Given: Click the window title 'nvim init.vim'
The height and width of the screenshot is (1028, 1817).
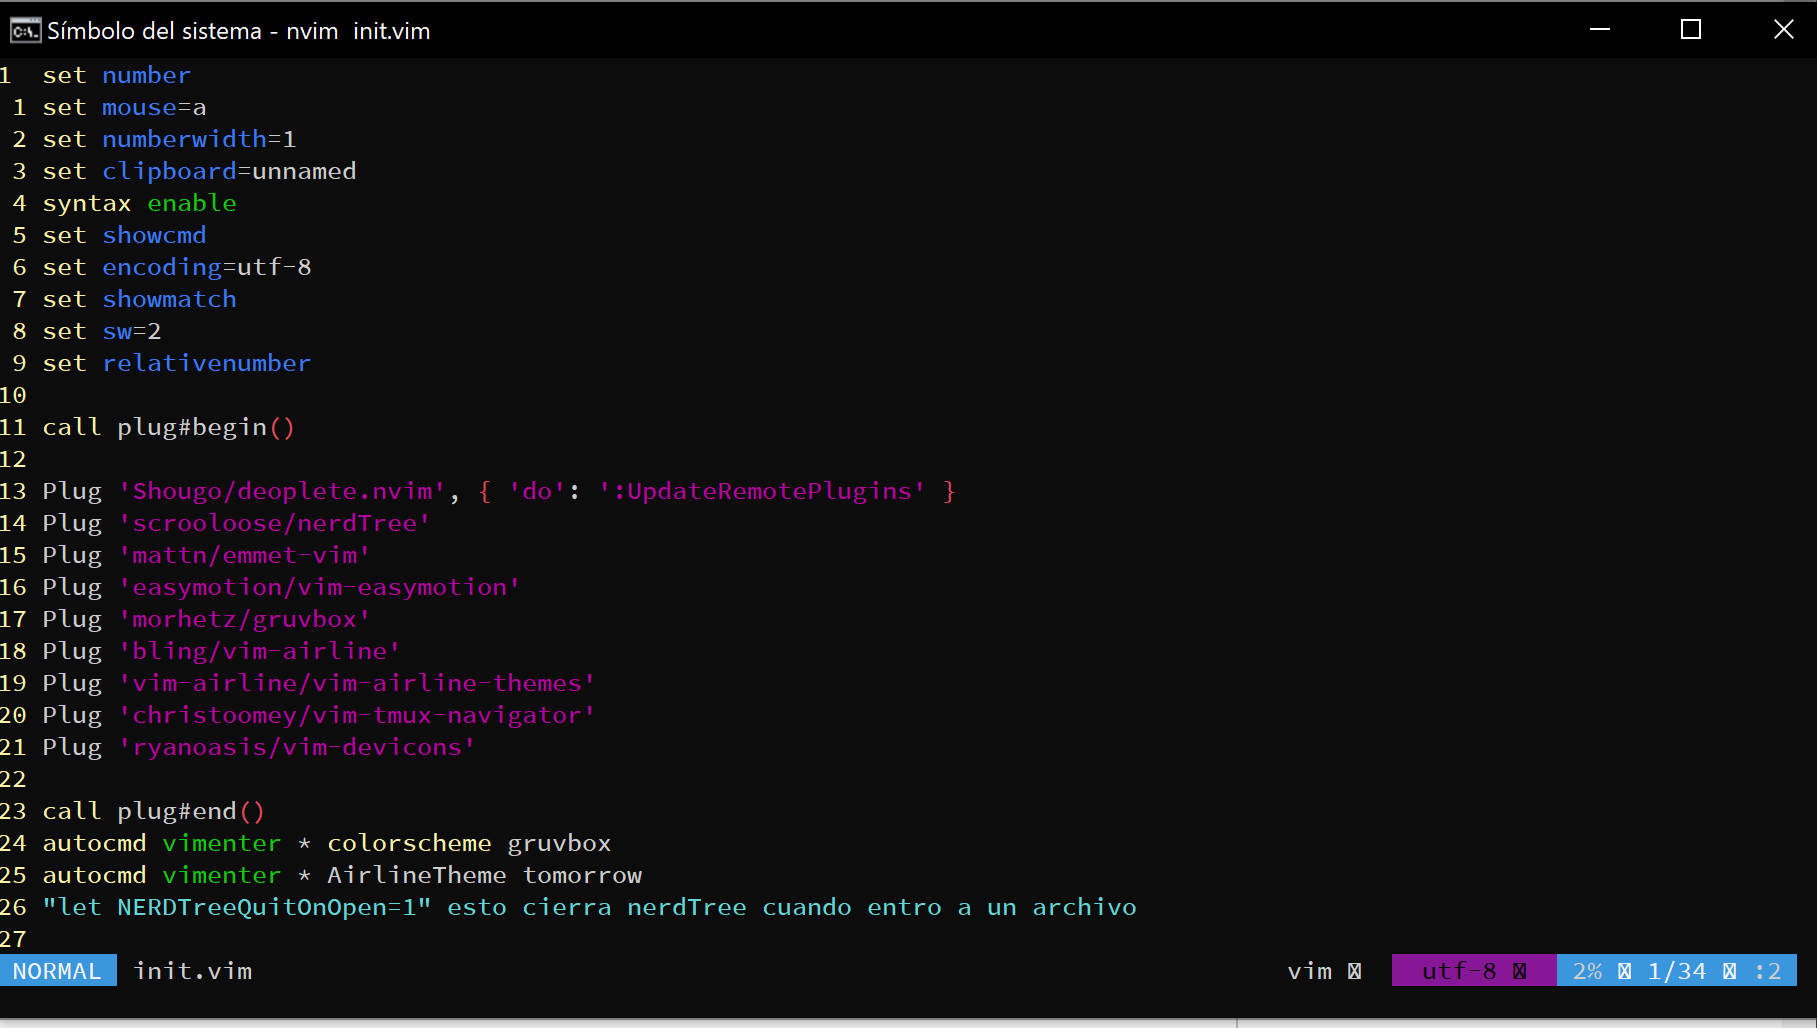Looking at the screenshot, I should point(358,31).
